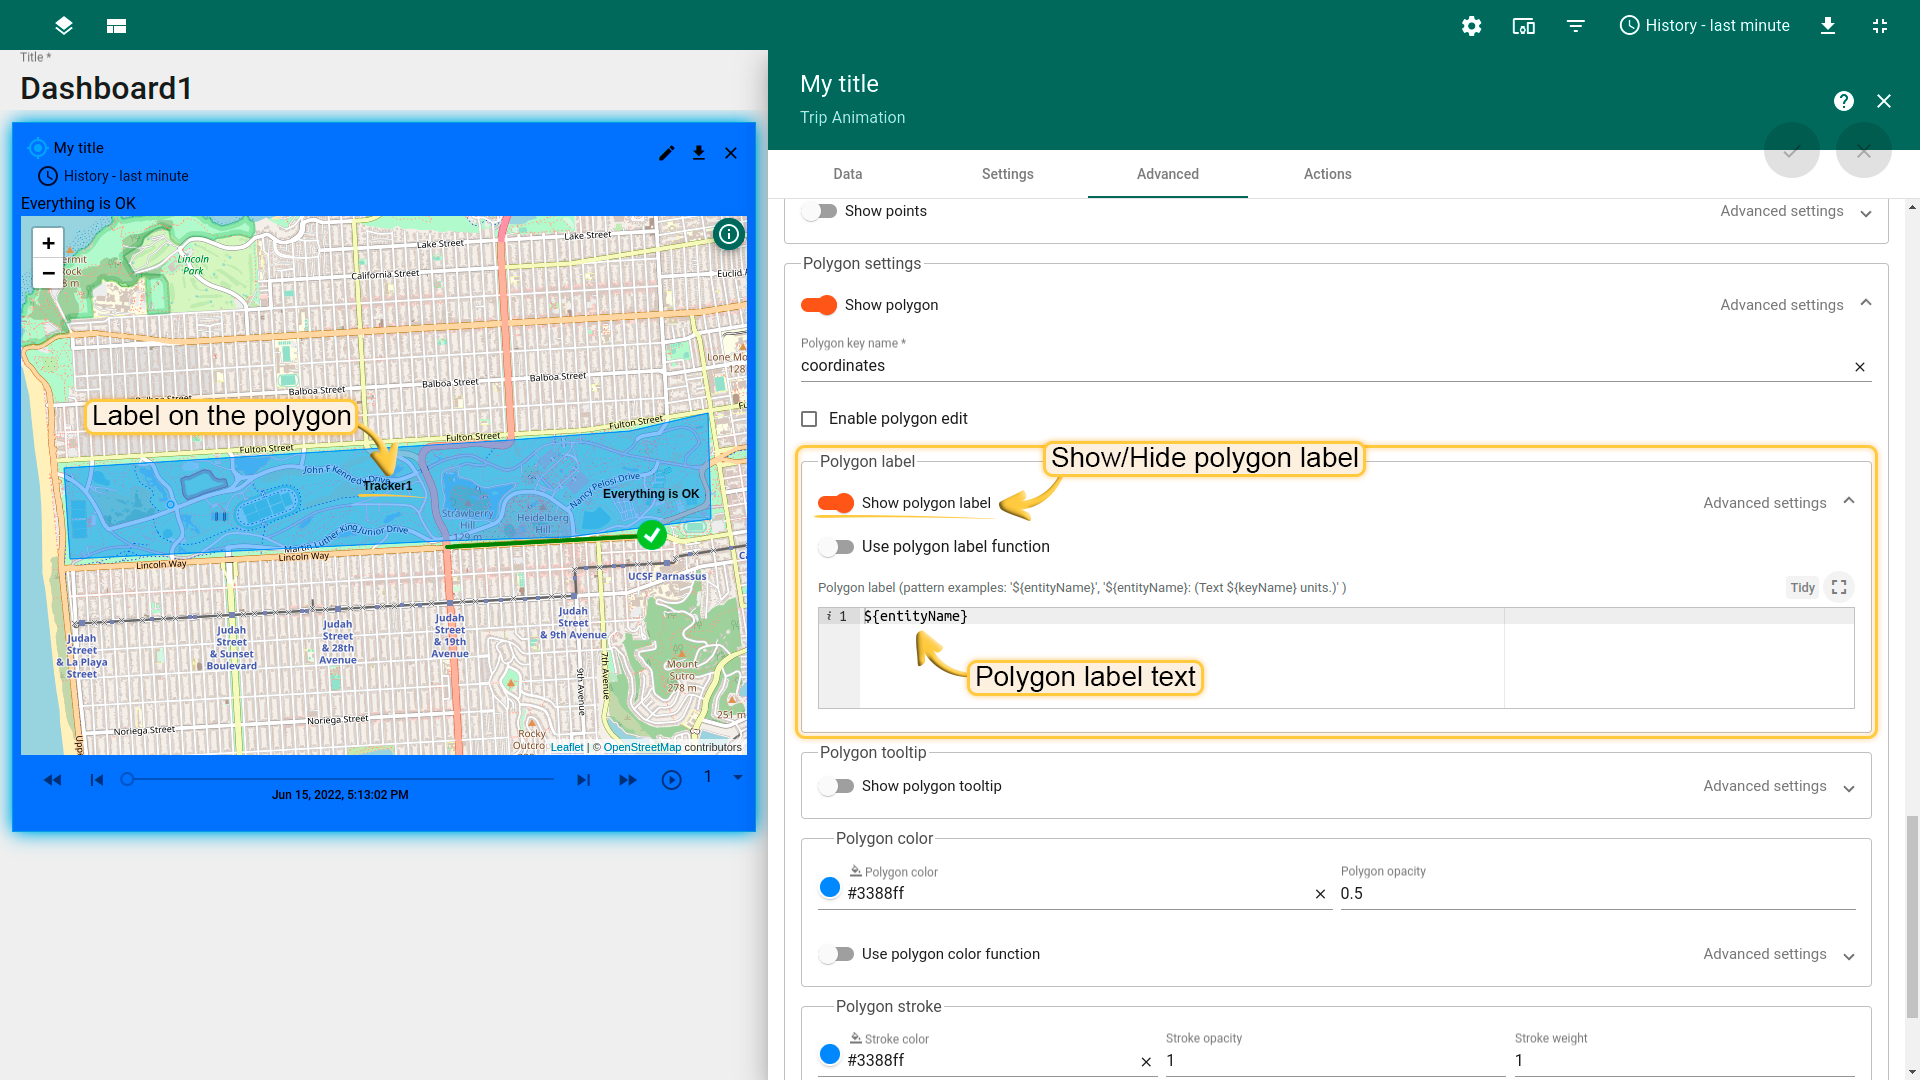Collapse polygon label advanced settings
Viewport: 1920px width, 1080px height.
pyautogui.click(x=1779, y=503)
